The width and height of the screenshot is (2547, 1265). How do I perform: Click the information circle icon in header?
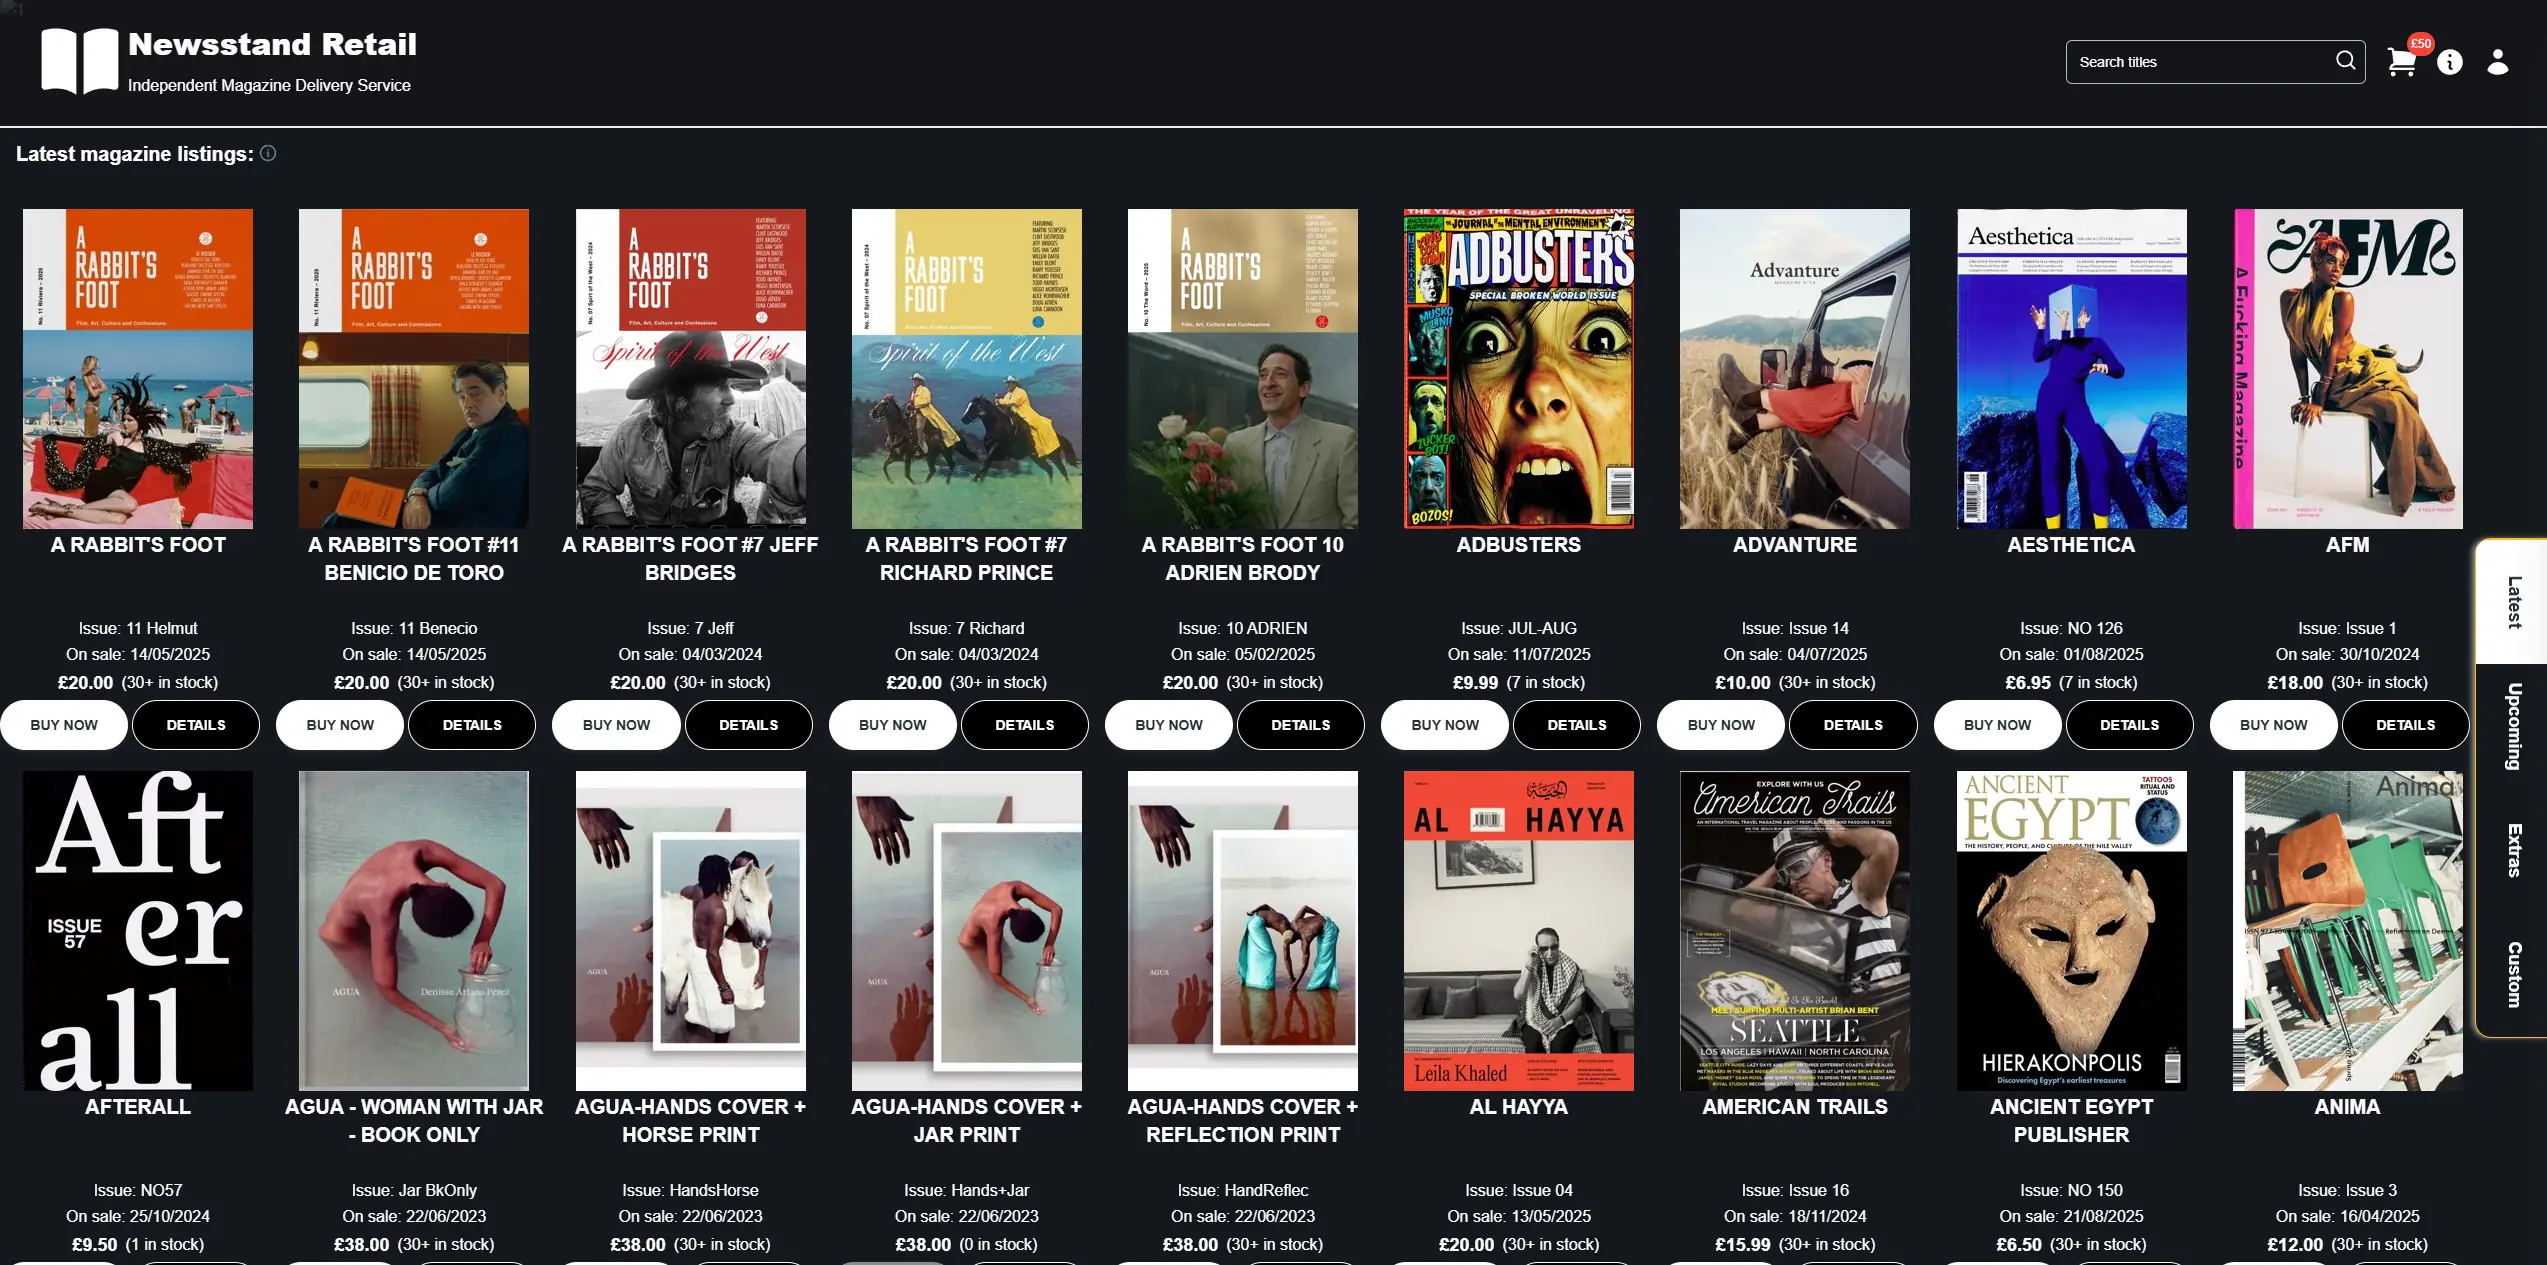pos(2449,63)
